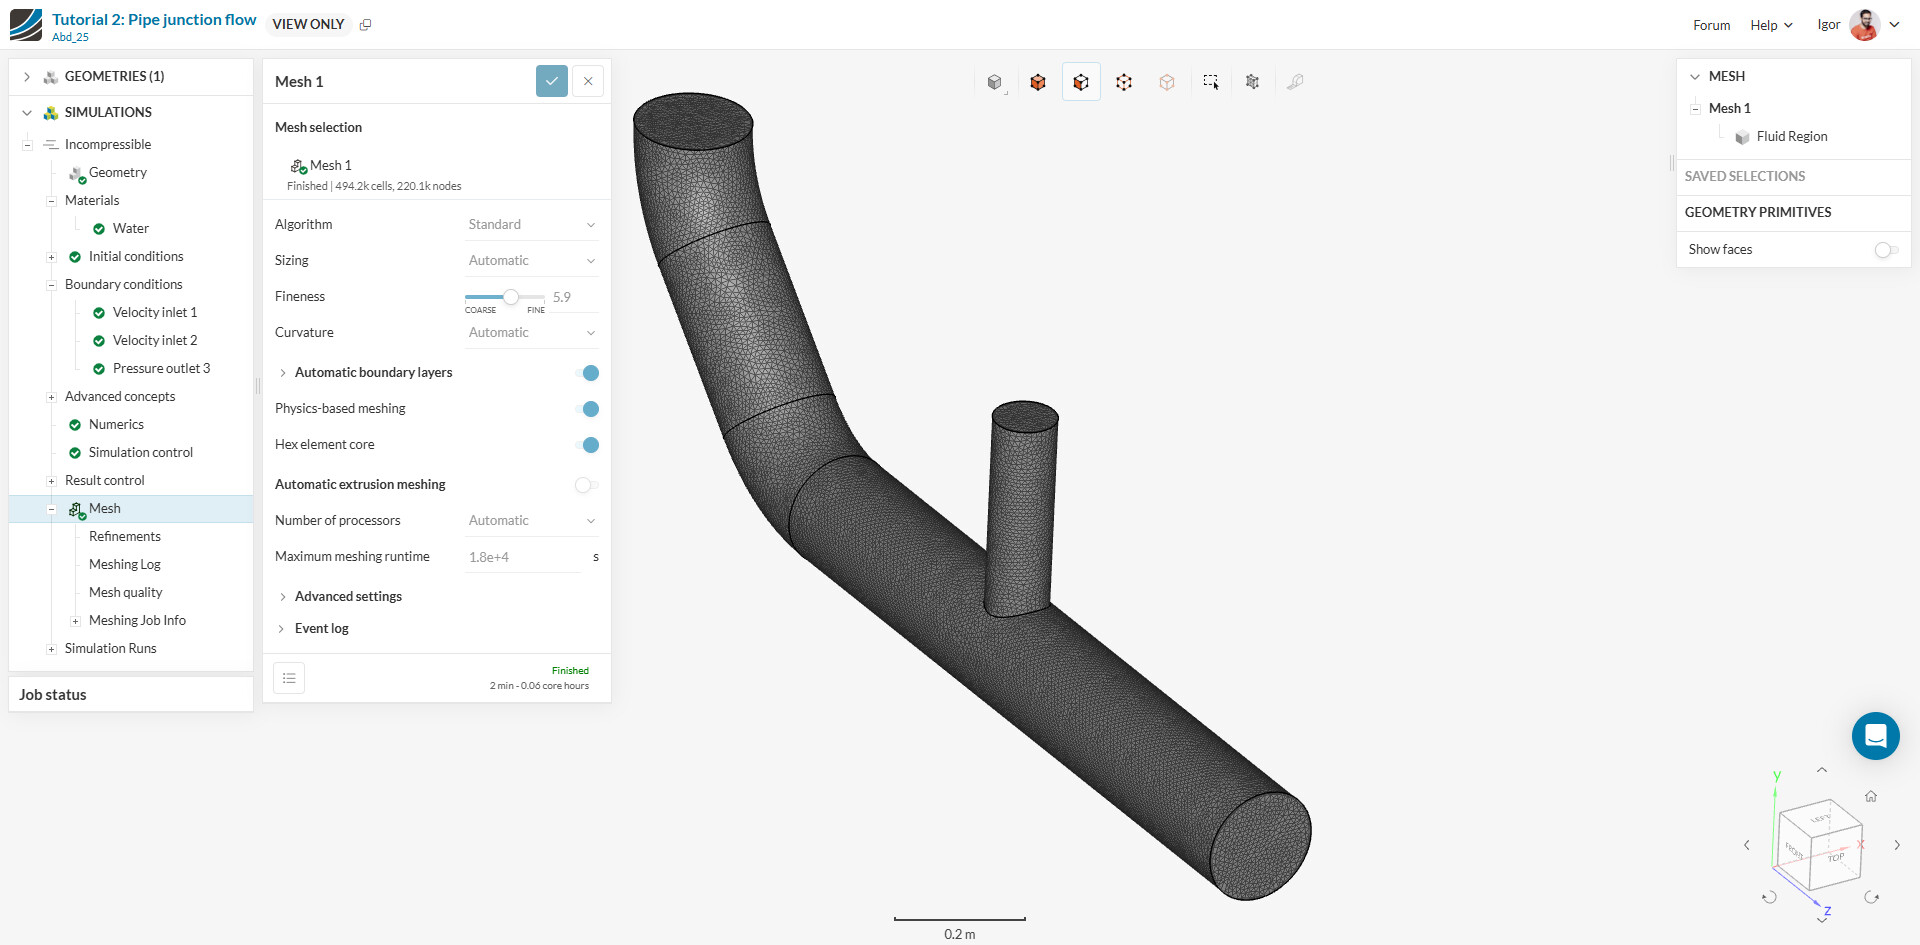Rotate view right with the cube arrow
Viewport: 1920px width, 945px height.
point(1897,845)
